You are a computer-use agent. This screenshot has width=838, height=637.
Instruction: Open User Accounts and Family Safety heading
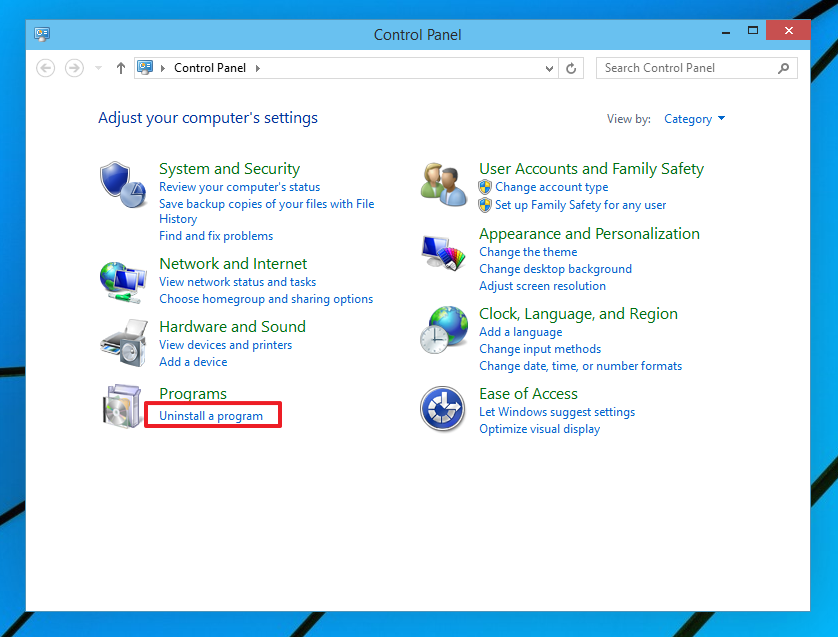click(591, 169)
